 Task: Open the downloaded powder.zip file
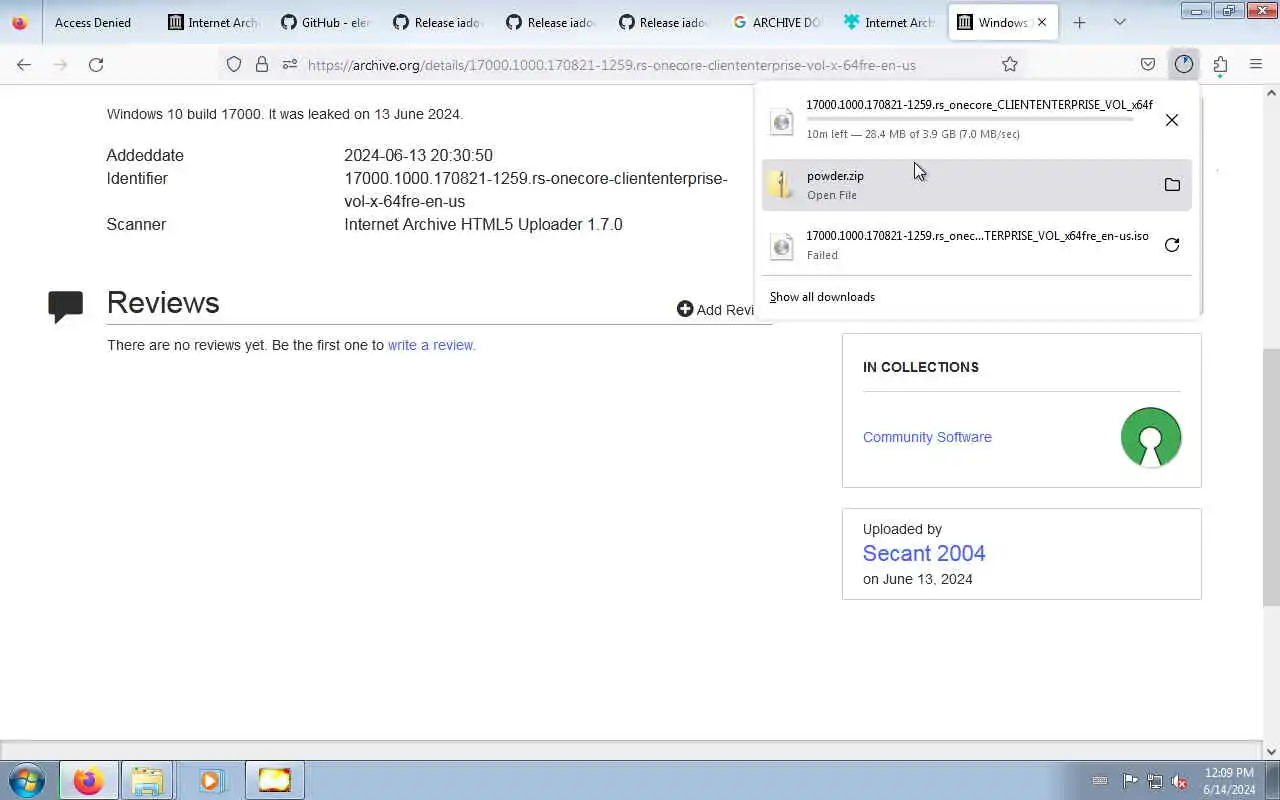point(976,185)
